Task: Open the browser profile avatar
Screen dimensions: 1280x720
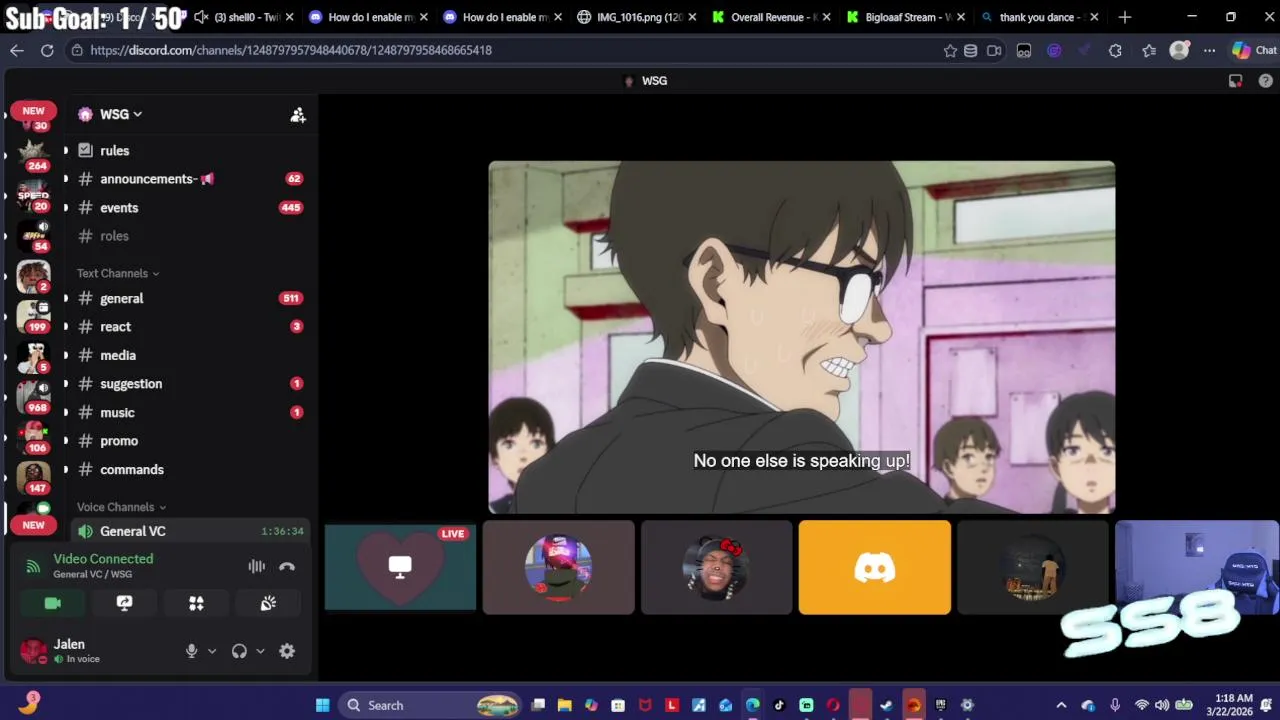Action: click(1179, 50)
